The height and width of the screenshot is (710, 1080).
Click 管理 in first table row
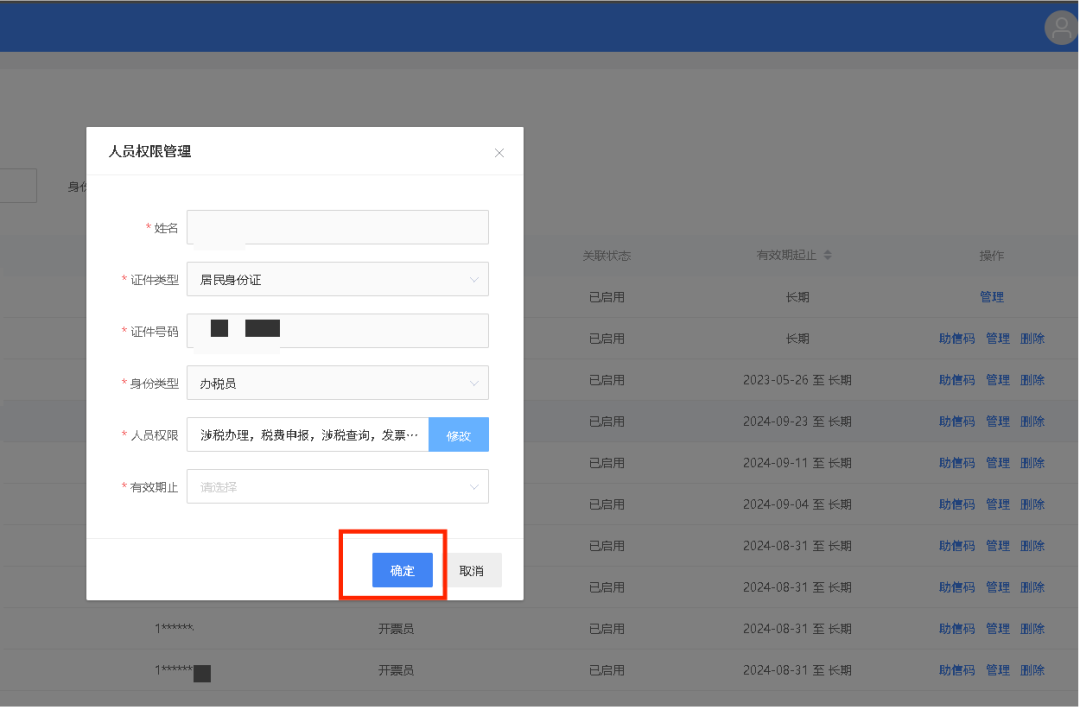pos(992,297)
